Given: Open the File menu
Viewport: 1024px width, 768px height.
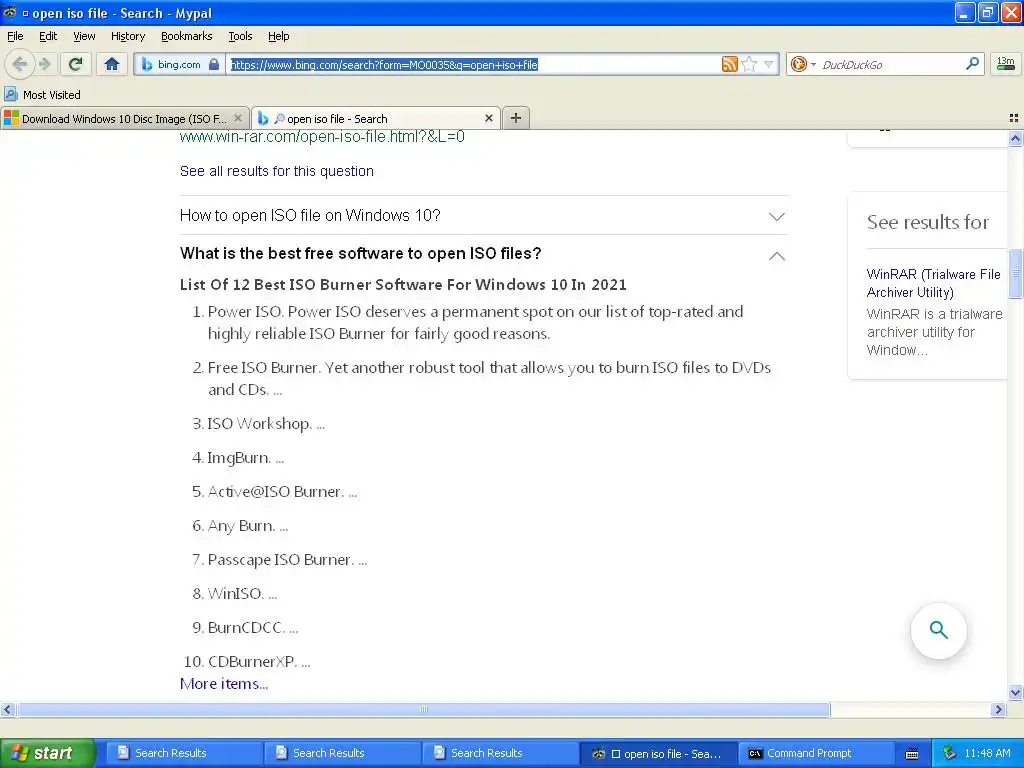Looking at the screenshot, I should (15, 36).
